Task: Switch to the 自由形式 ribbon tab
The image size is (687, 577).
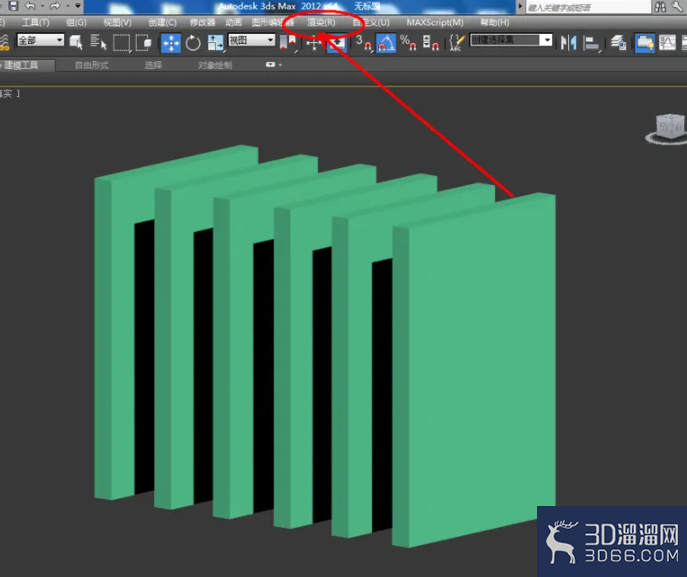Action: [92, 65]
